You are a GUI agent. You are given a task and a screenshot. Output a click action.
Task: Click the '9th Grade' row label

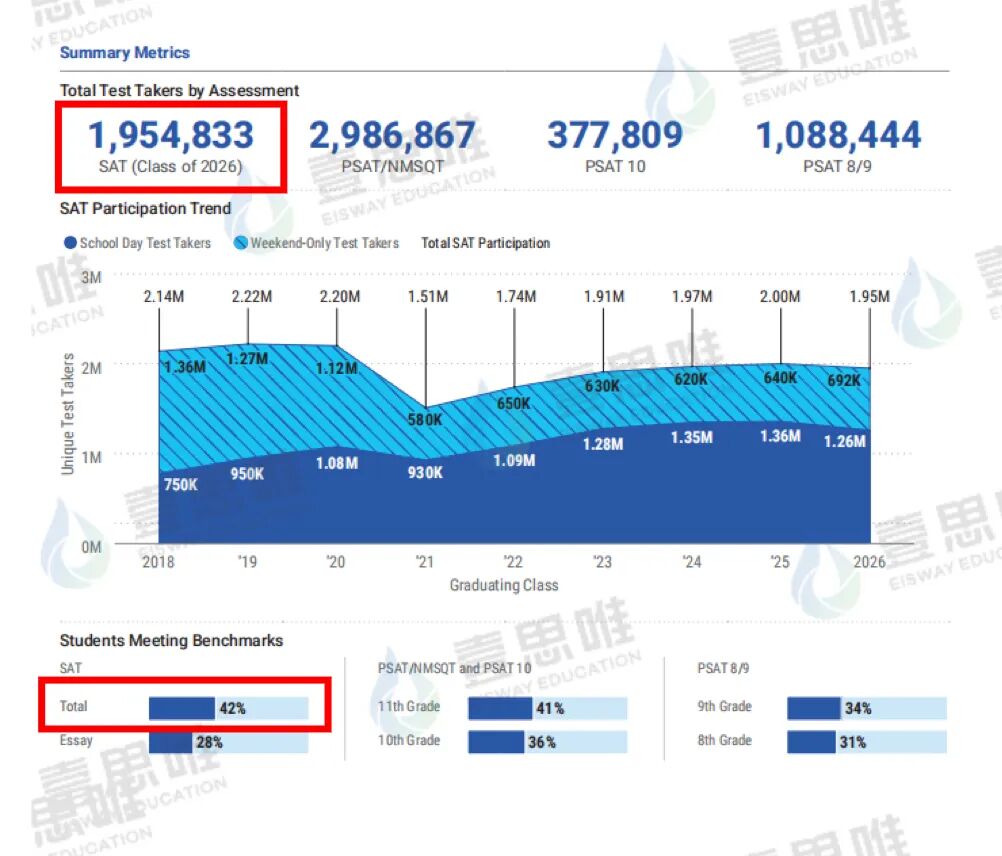tap(725, 707)
